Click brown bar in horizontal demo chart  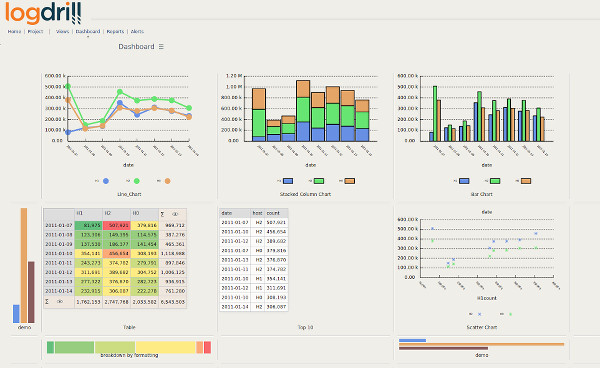pos(443,348)
